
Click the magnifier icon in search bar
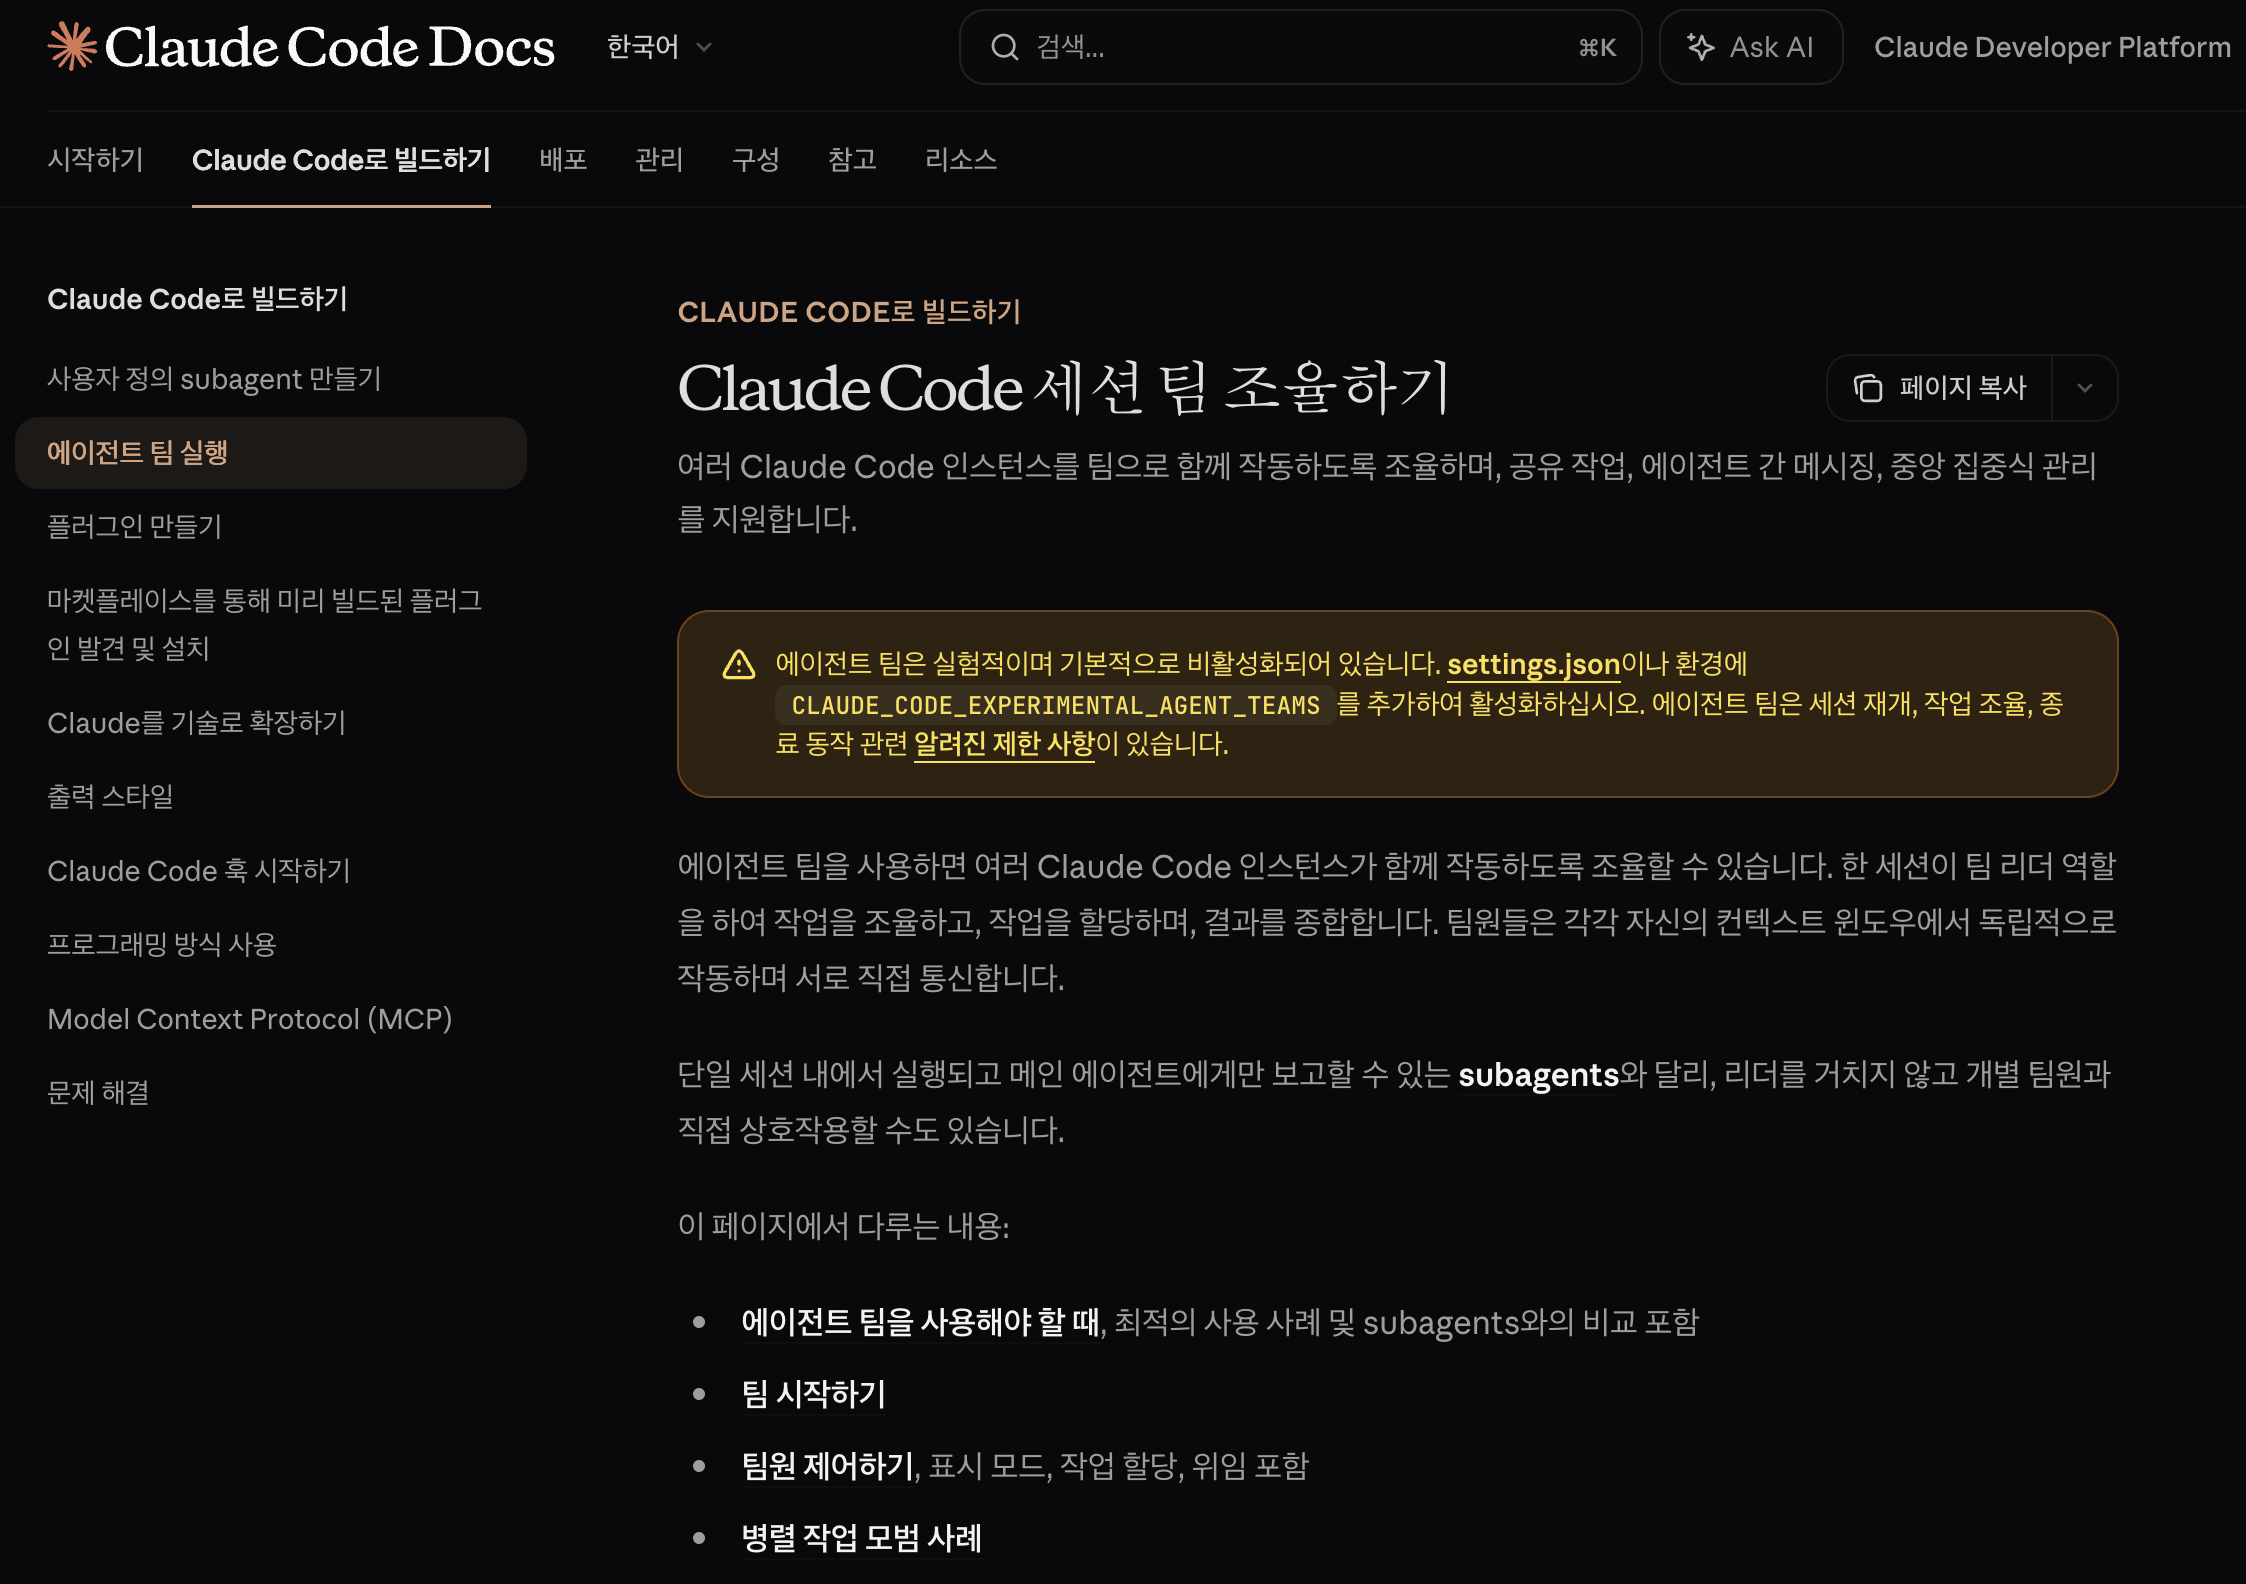(x=1004, y=47)
